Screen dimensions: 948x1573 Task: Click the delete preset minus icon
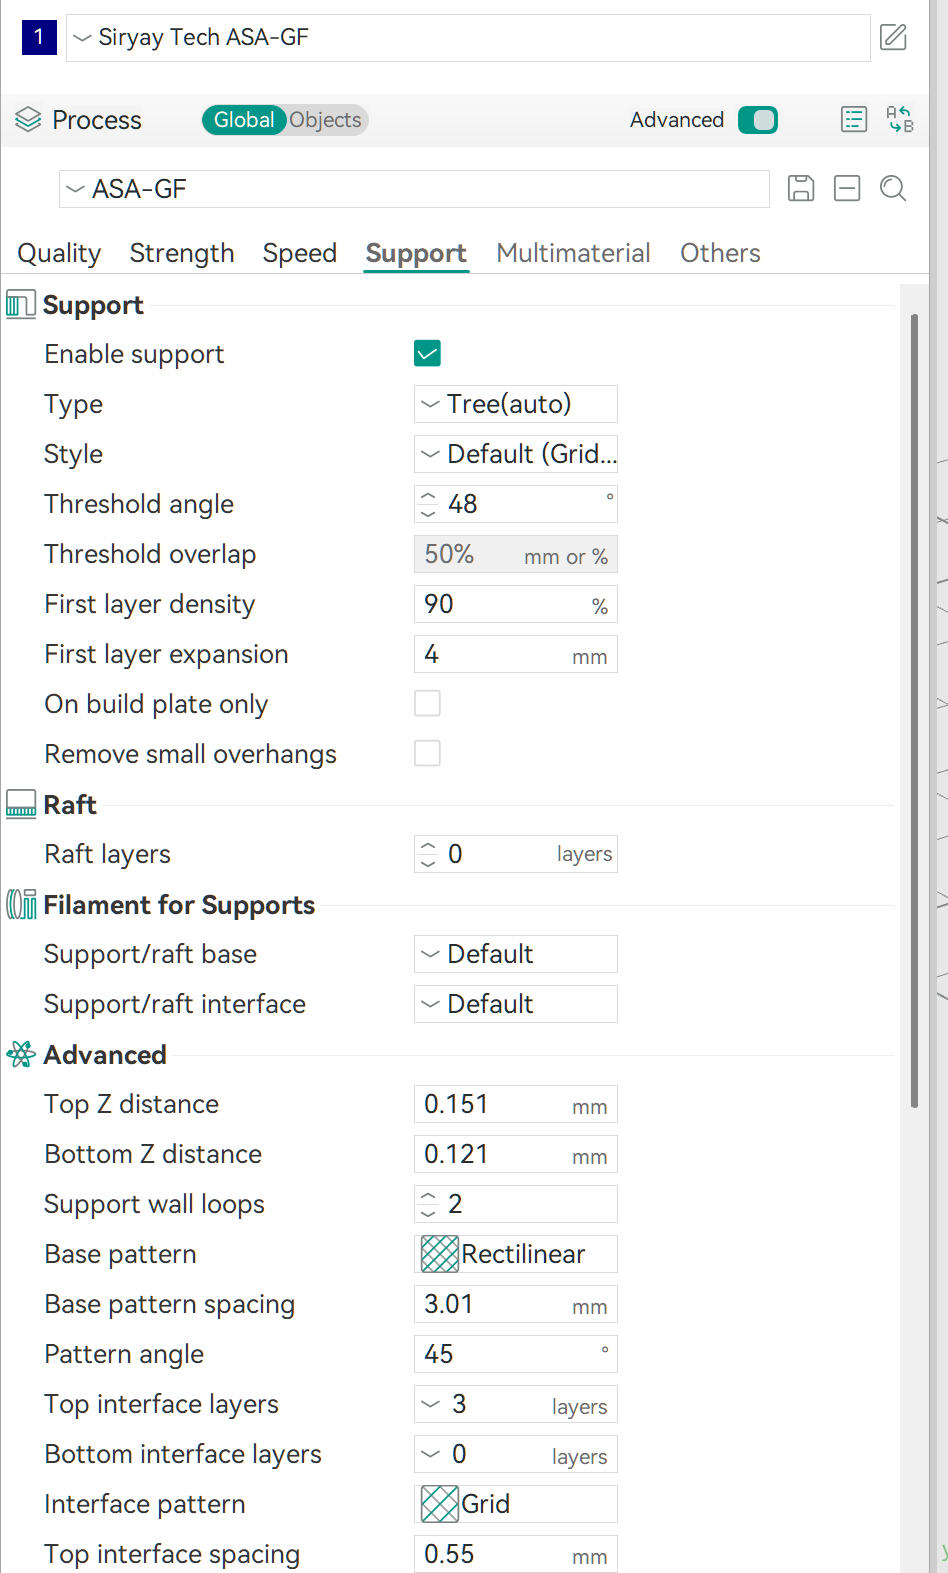tap(847, 188)
